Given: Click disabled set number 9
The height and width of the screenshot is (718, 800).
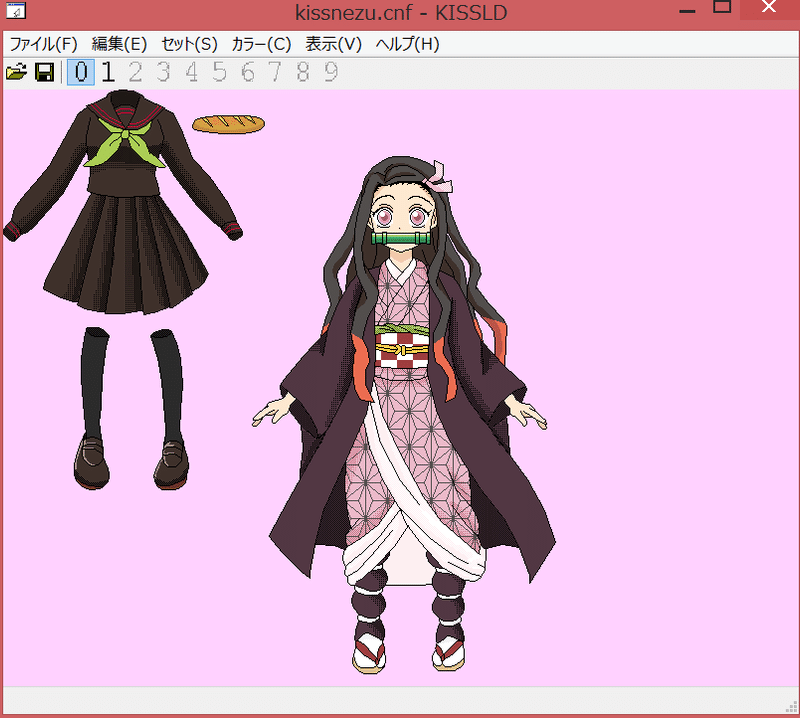Looking at the screenshot, I should click(331, 72).
